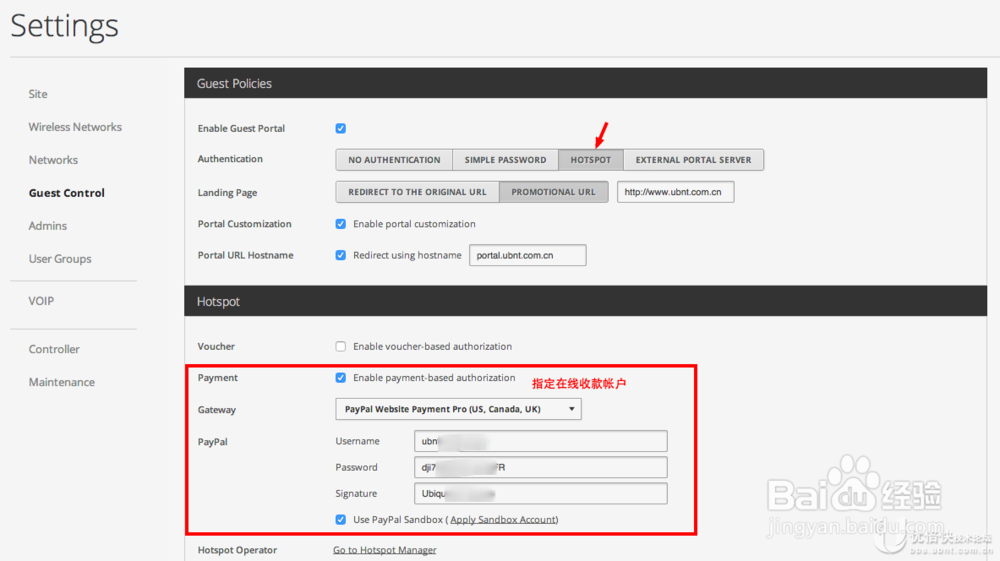Click the portal hostname input field

(527, 255)
